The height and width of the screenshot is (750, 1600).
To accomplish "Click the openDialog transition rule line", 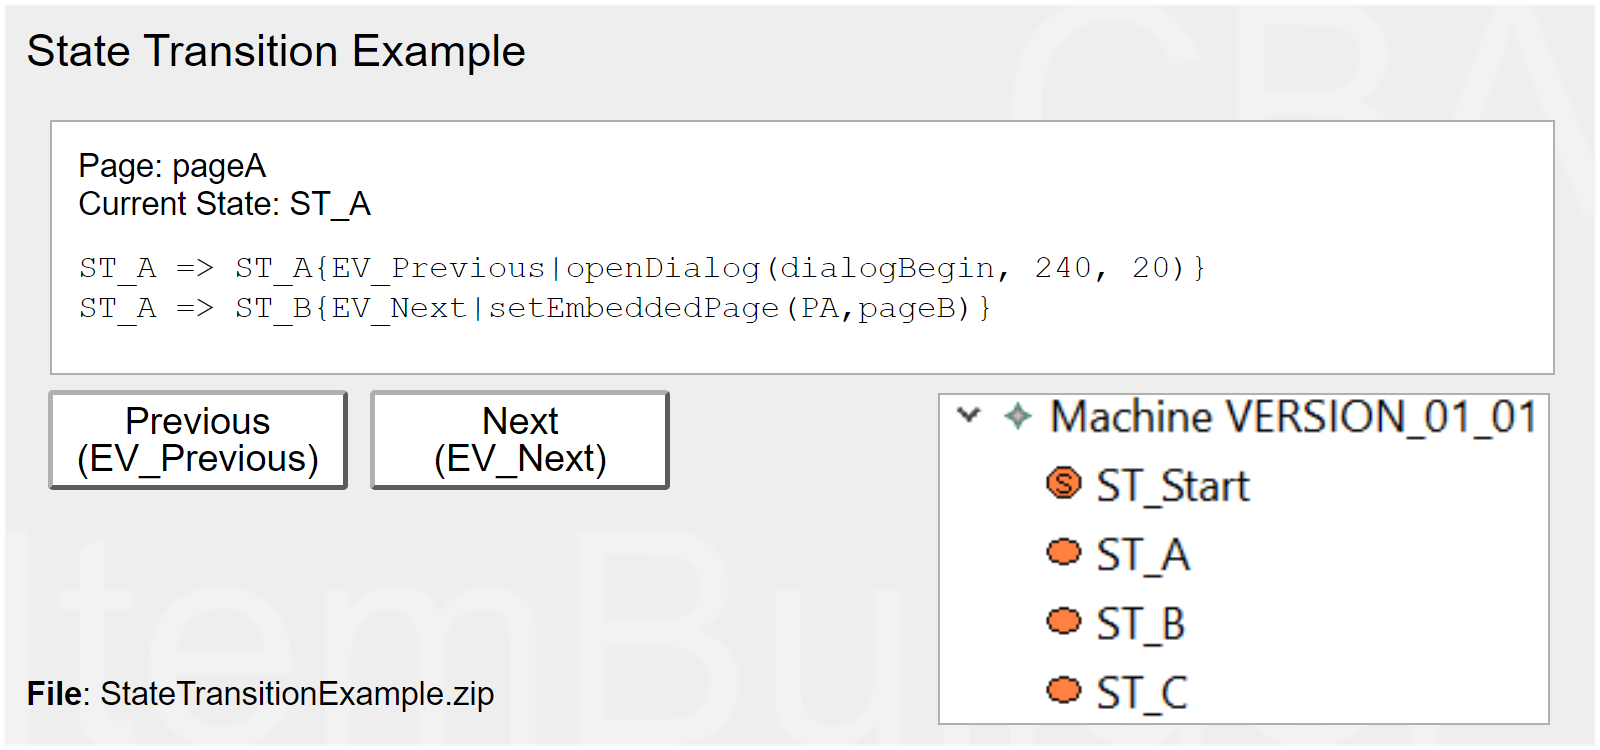I will [x=642, y=268].
